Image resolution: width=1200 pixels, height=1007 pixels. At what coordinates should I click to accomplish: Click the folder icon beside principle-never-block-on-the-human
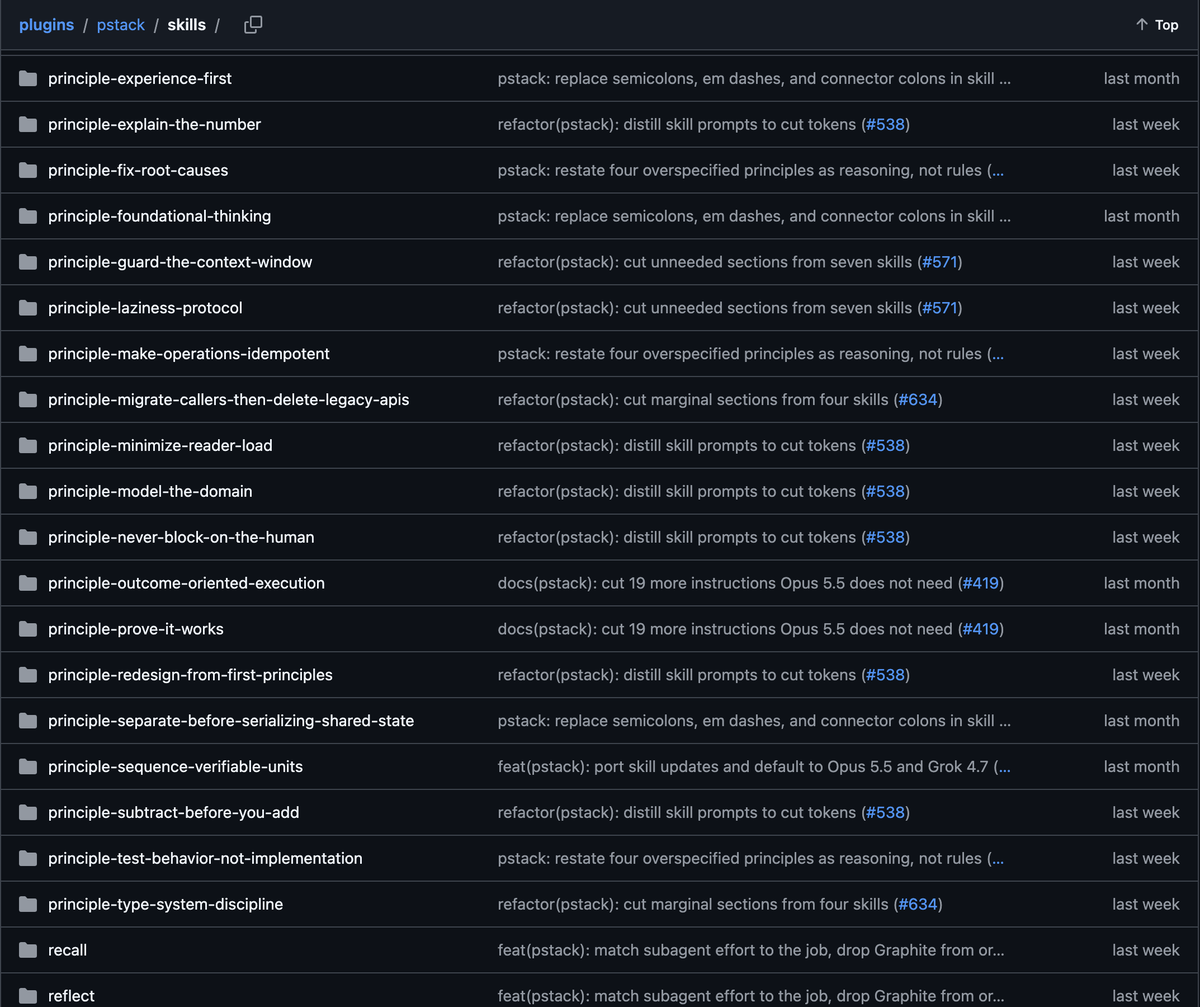(x=28, y=537)
